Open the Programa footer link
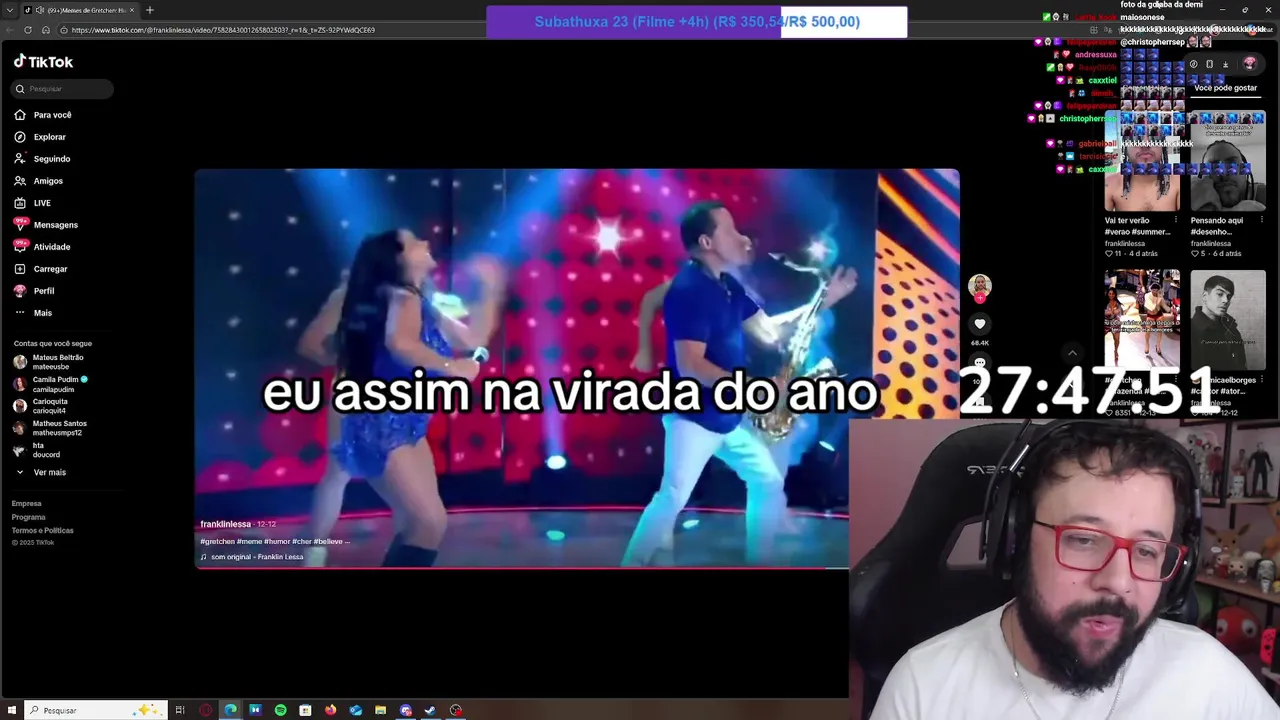 (29, 517)
